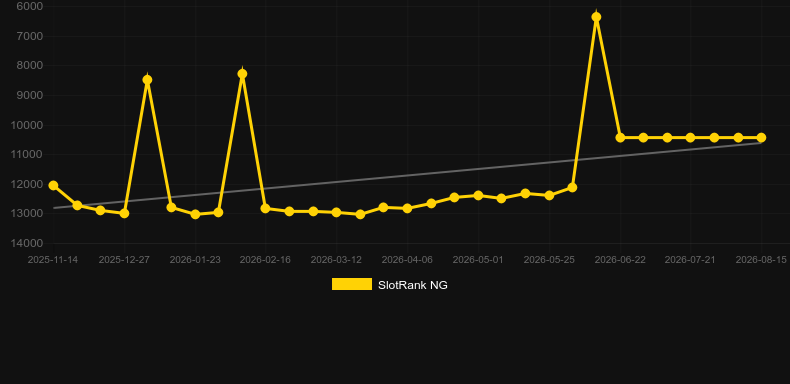The height and width of the screenshot is (384, 790).
Task: Click the 2026-08-15 date label
Action: 761,260
